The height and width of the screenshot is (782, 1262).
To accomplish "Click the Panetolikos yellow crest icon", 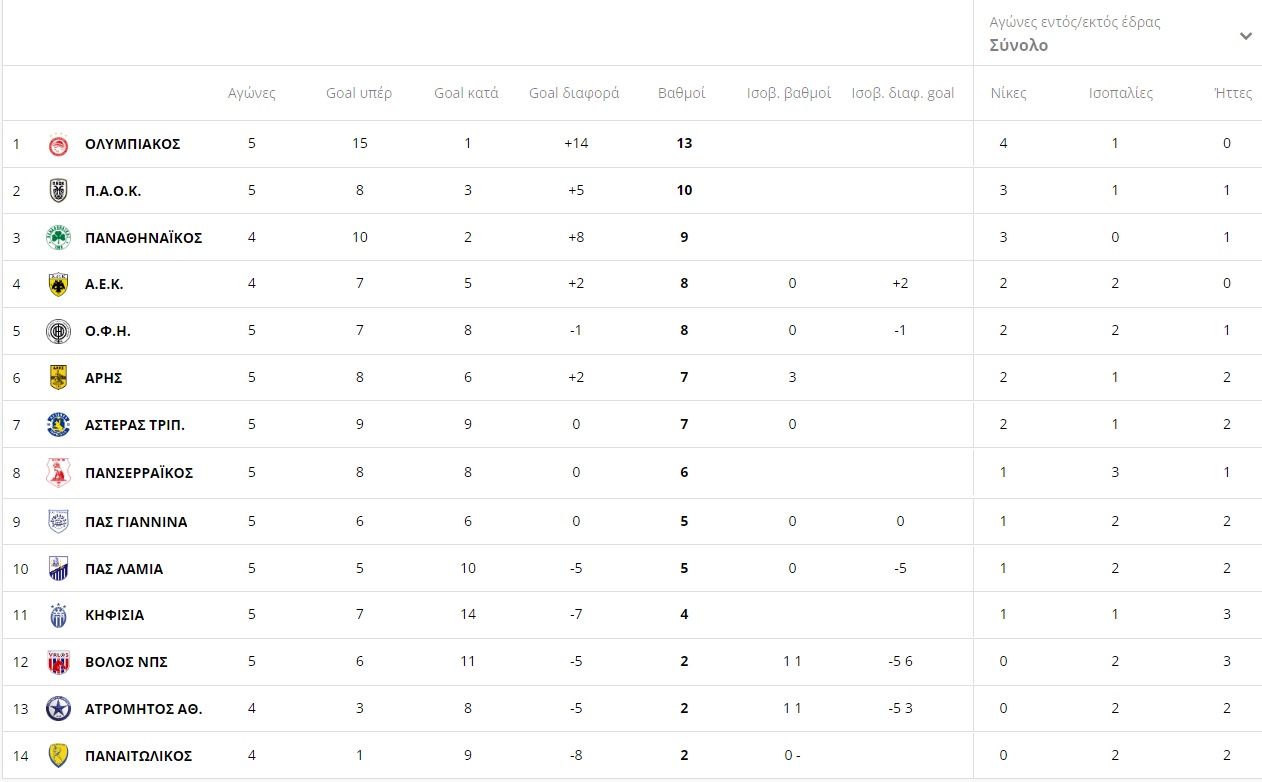I will (59, 756).
